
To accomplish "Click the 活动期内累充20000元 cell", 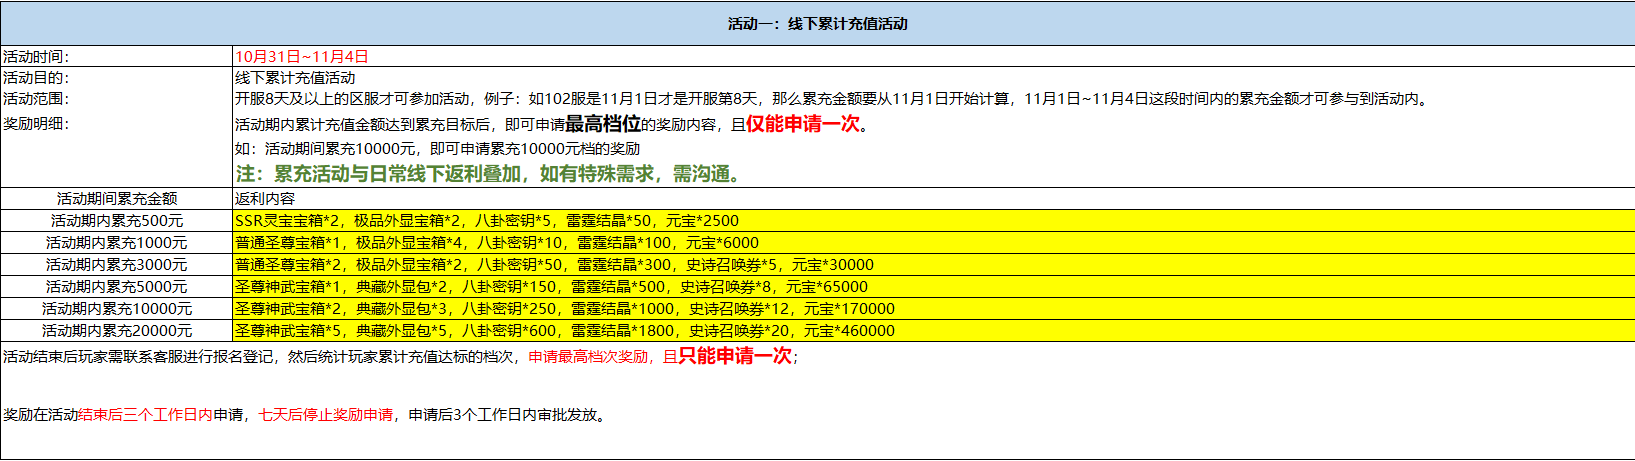I will tap(116, 331).
